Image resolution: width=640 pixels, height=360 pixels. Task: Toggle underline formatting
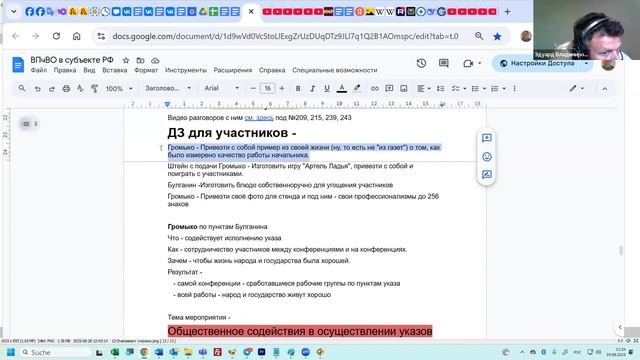[327, 89]
